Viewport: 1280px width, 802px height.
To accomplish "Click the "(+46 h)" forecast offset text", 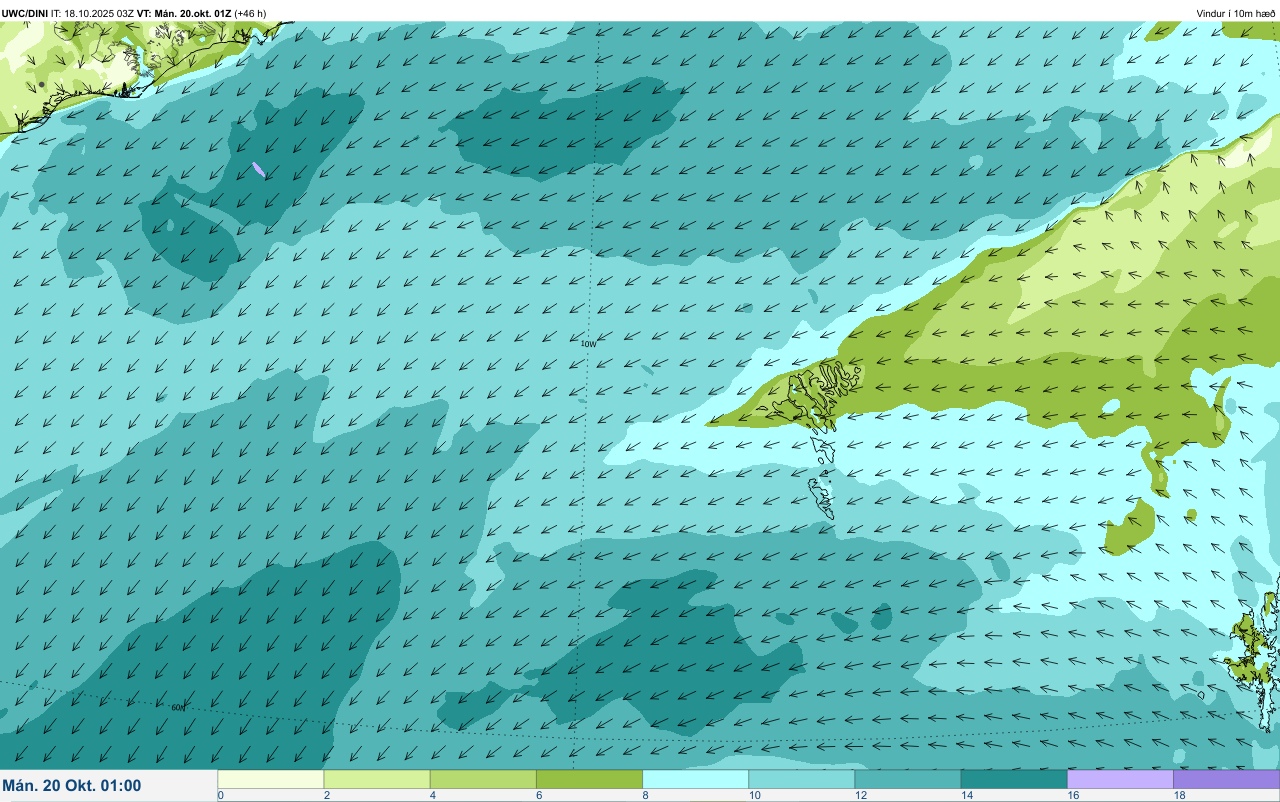I will click(x=250, y=13).
